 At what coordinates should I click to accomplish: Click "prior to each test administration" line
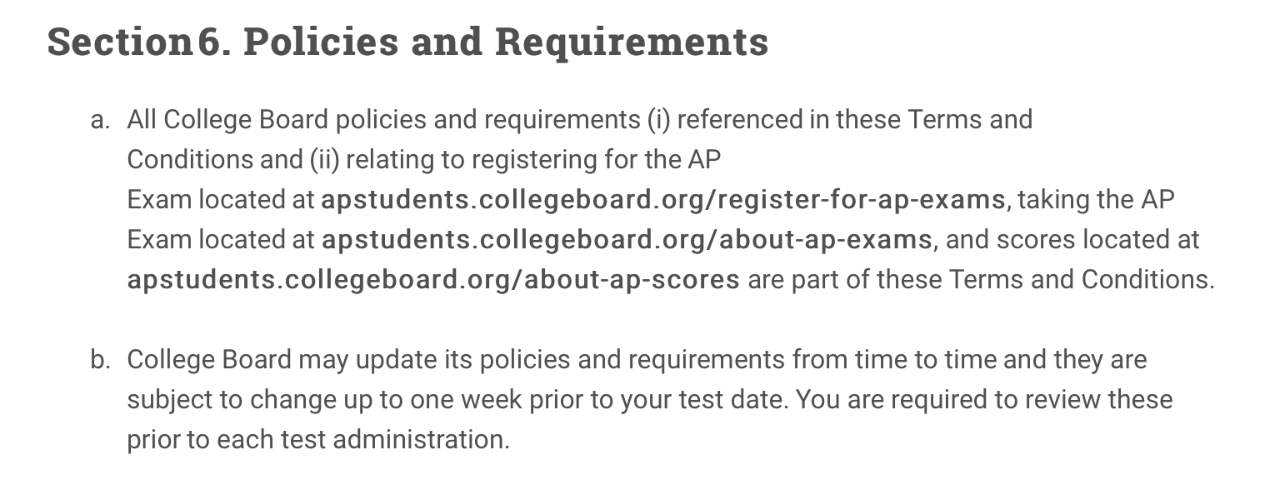pos(318,440)
